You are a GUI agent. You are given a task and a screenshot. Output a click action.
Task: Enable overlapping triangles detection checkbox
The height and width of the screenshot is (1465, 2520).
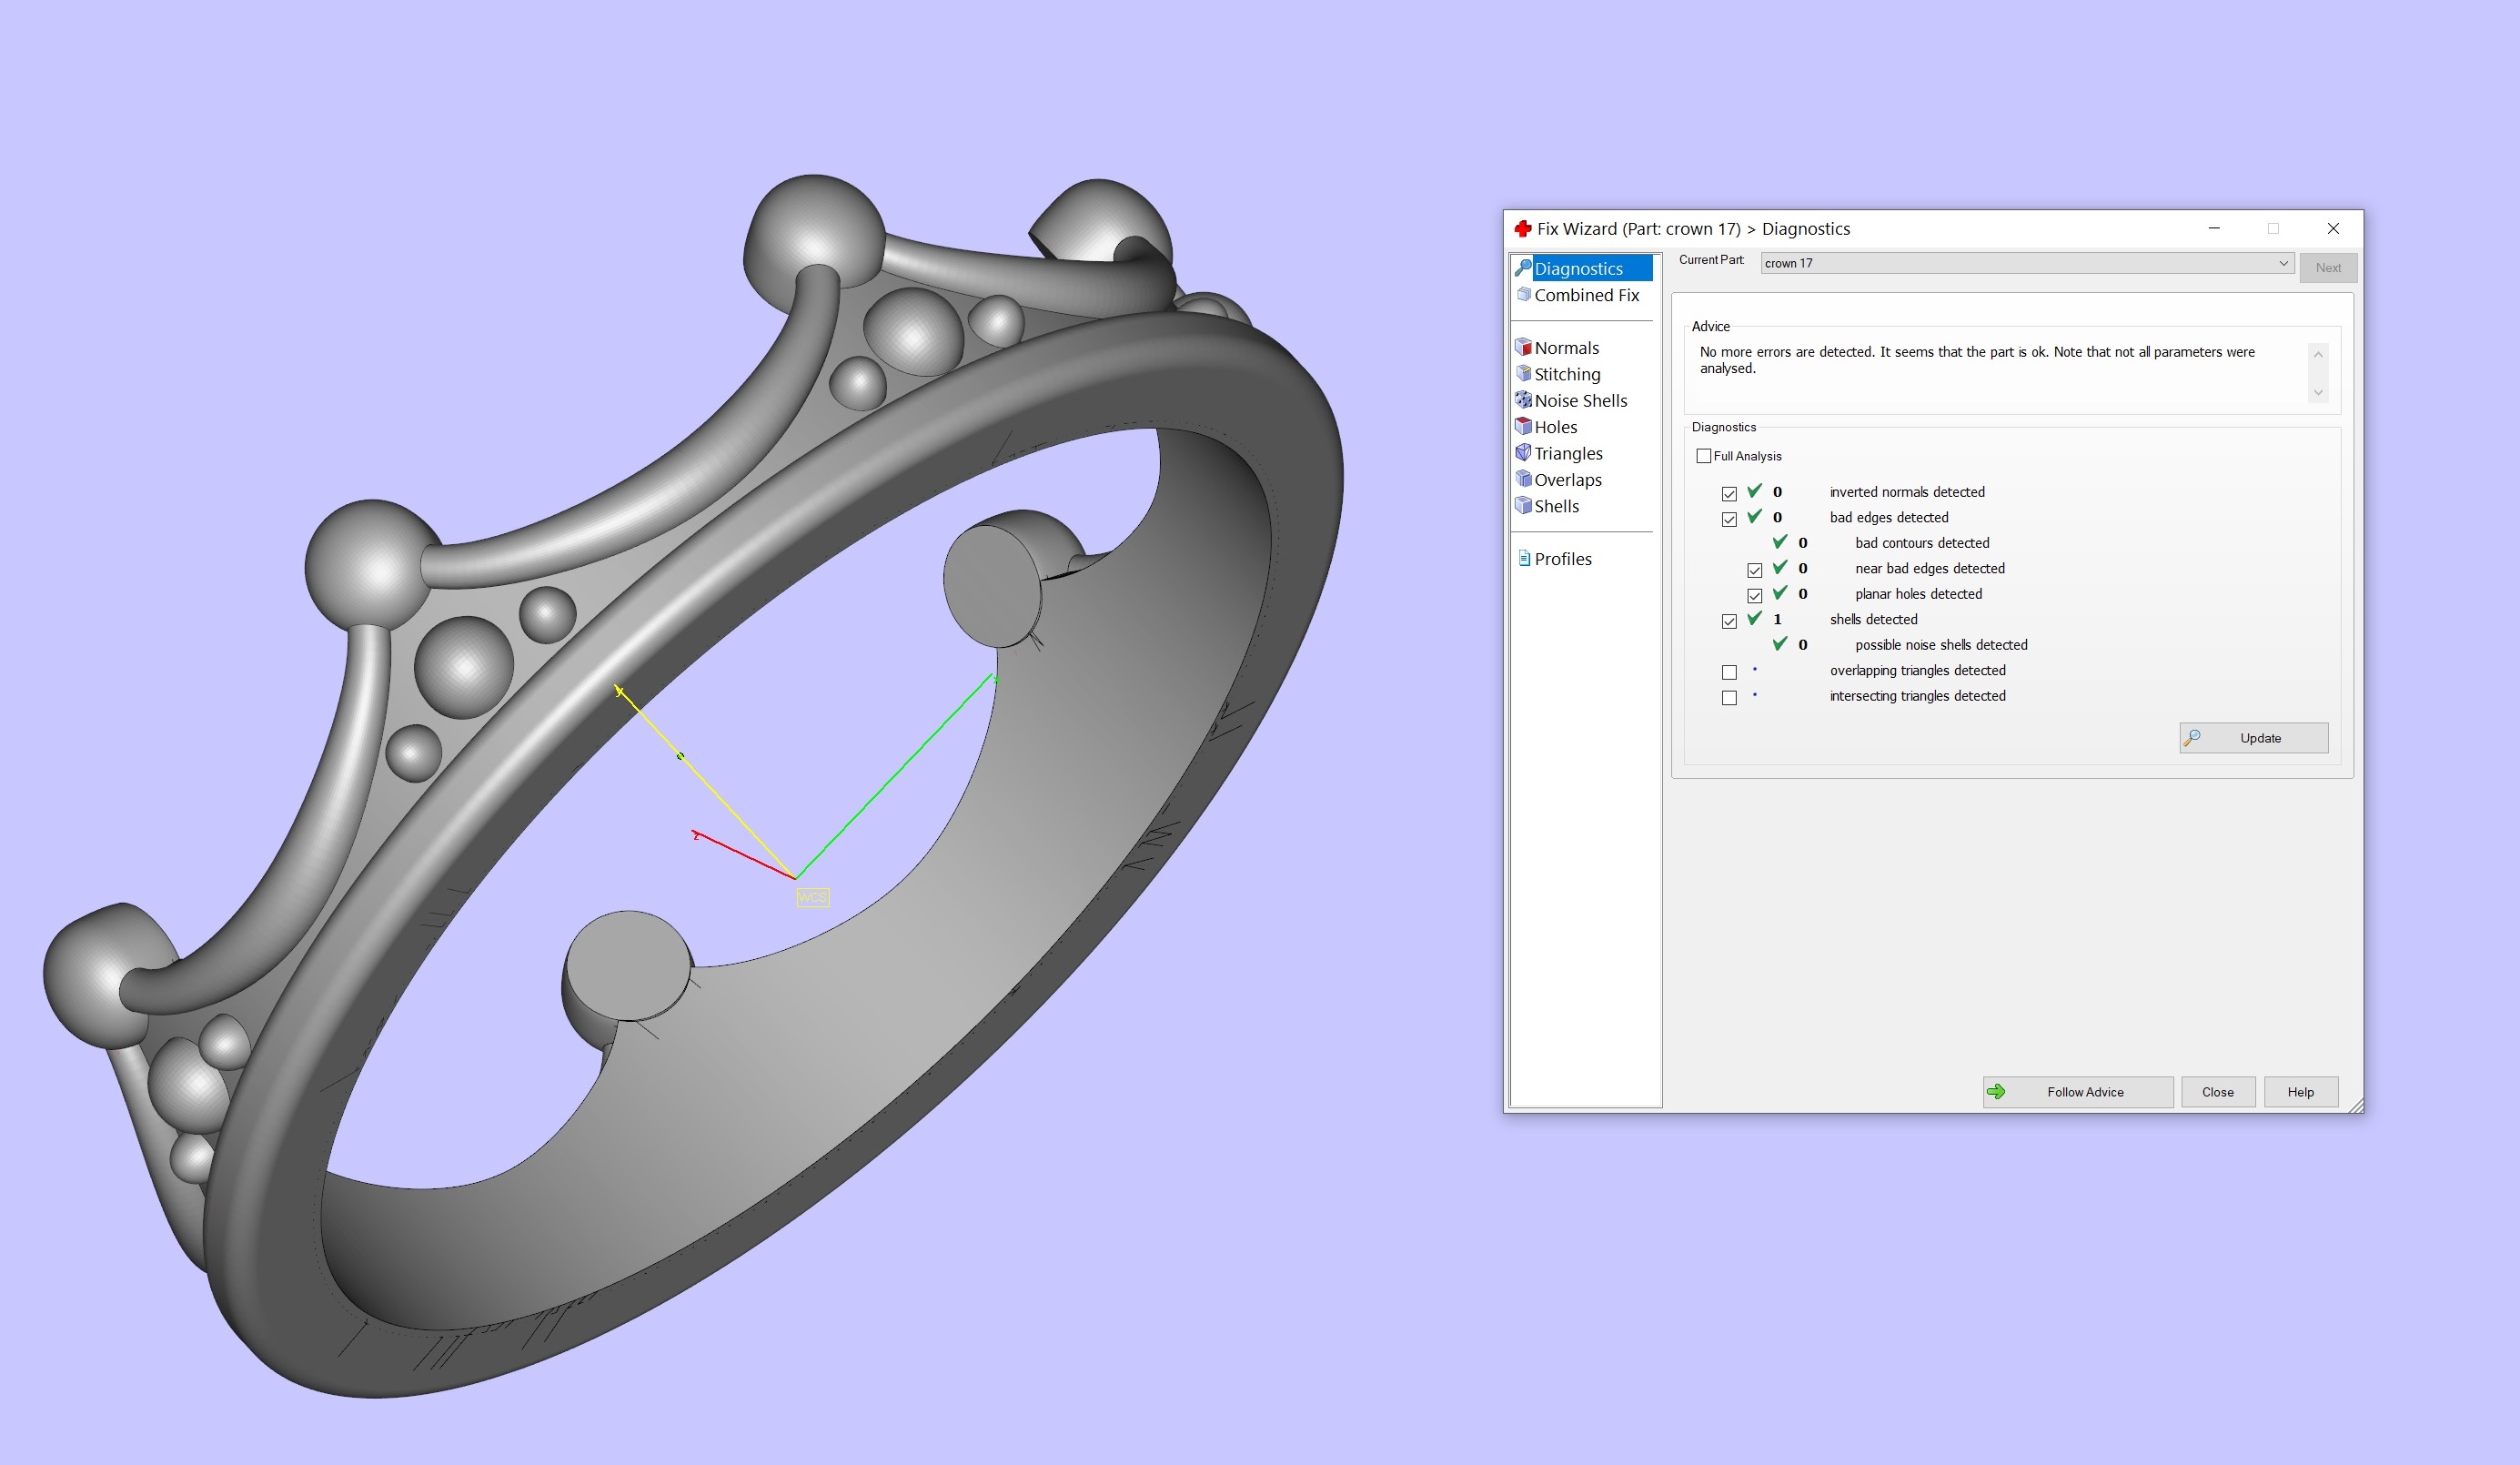coord(1729,672)
